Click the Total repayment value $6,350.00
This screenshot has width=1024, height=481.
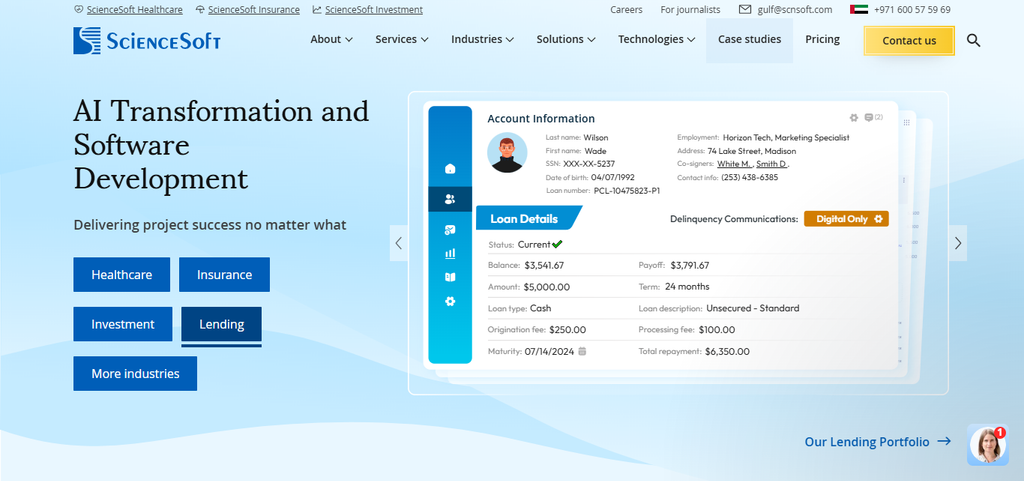point(728,351)
